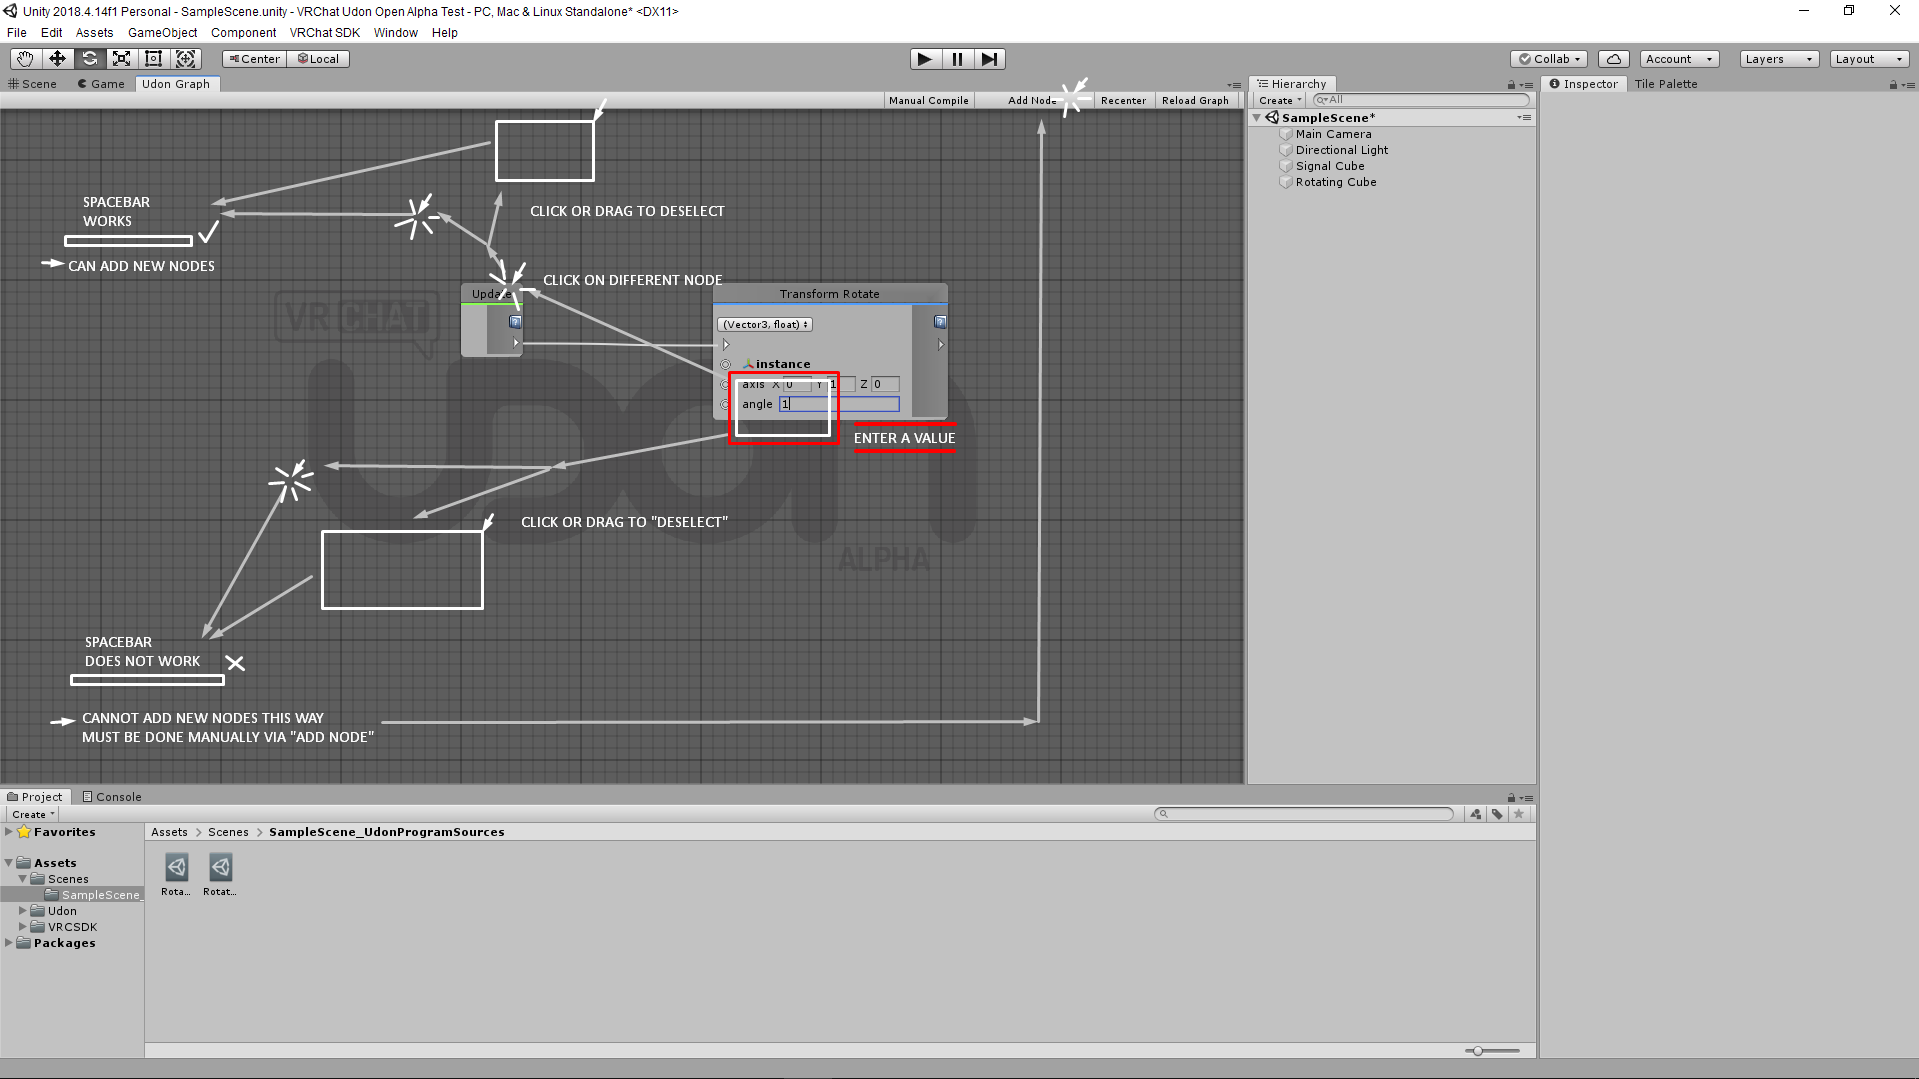Collapse the SampleScene hierarchy

pyautogui.click(x=1257, y=118)
